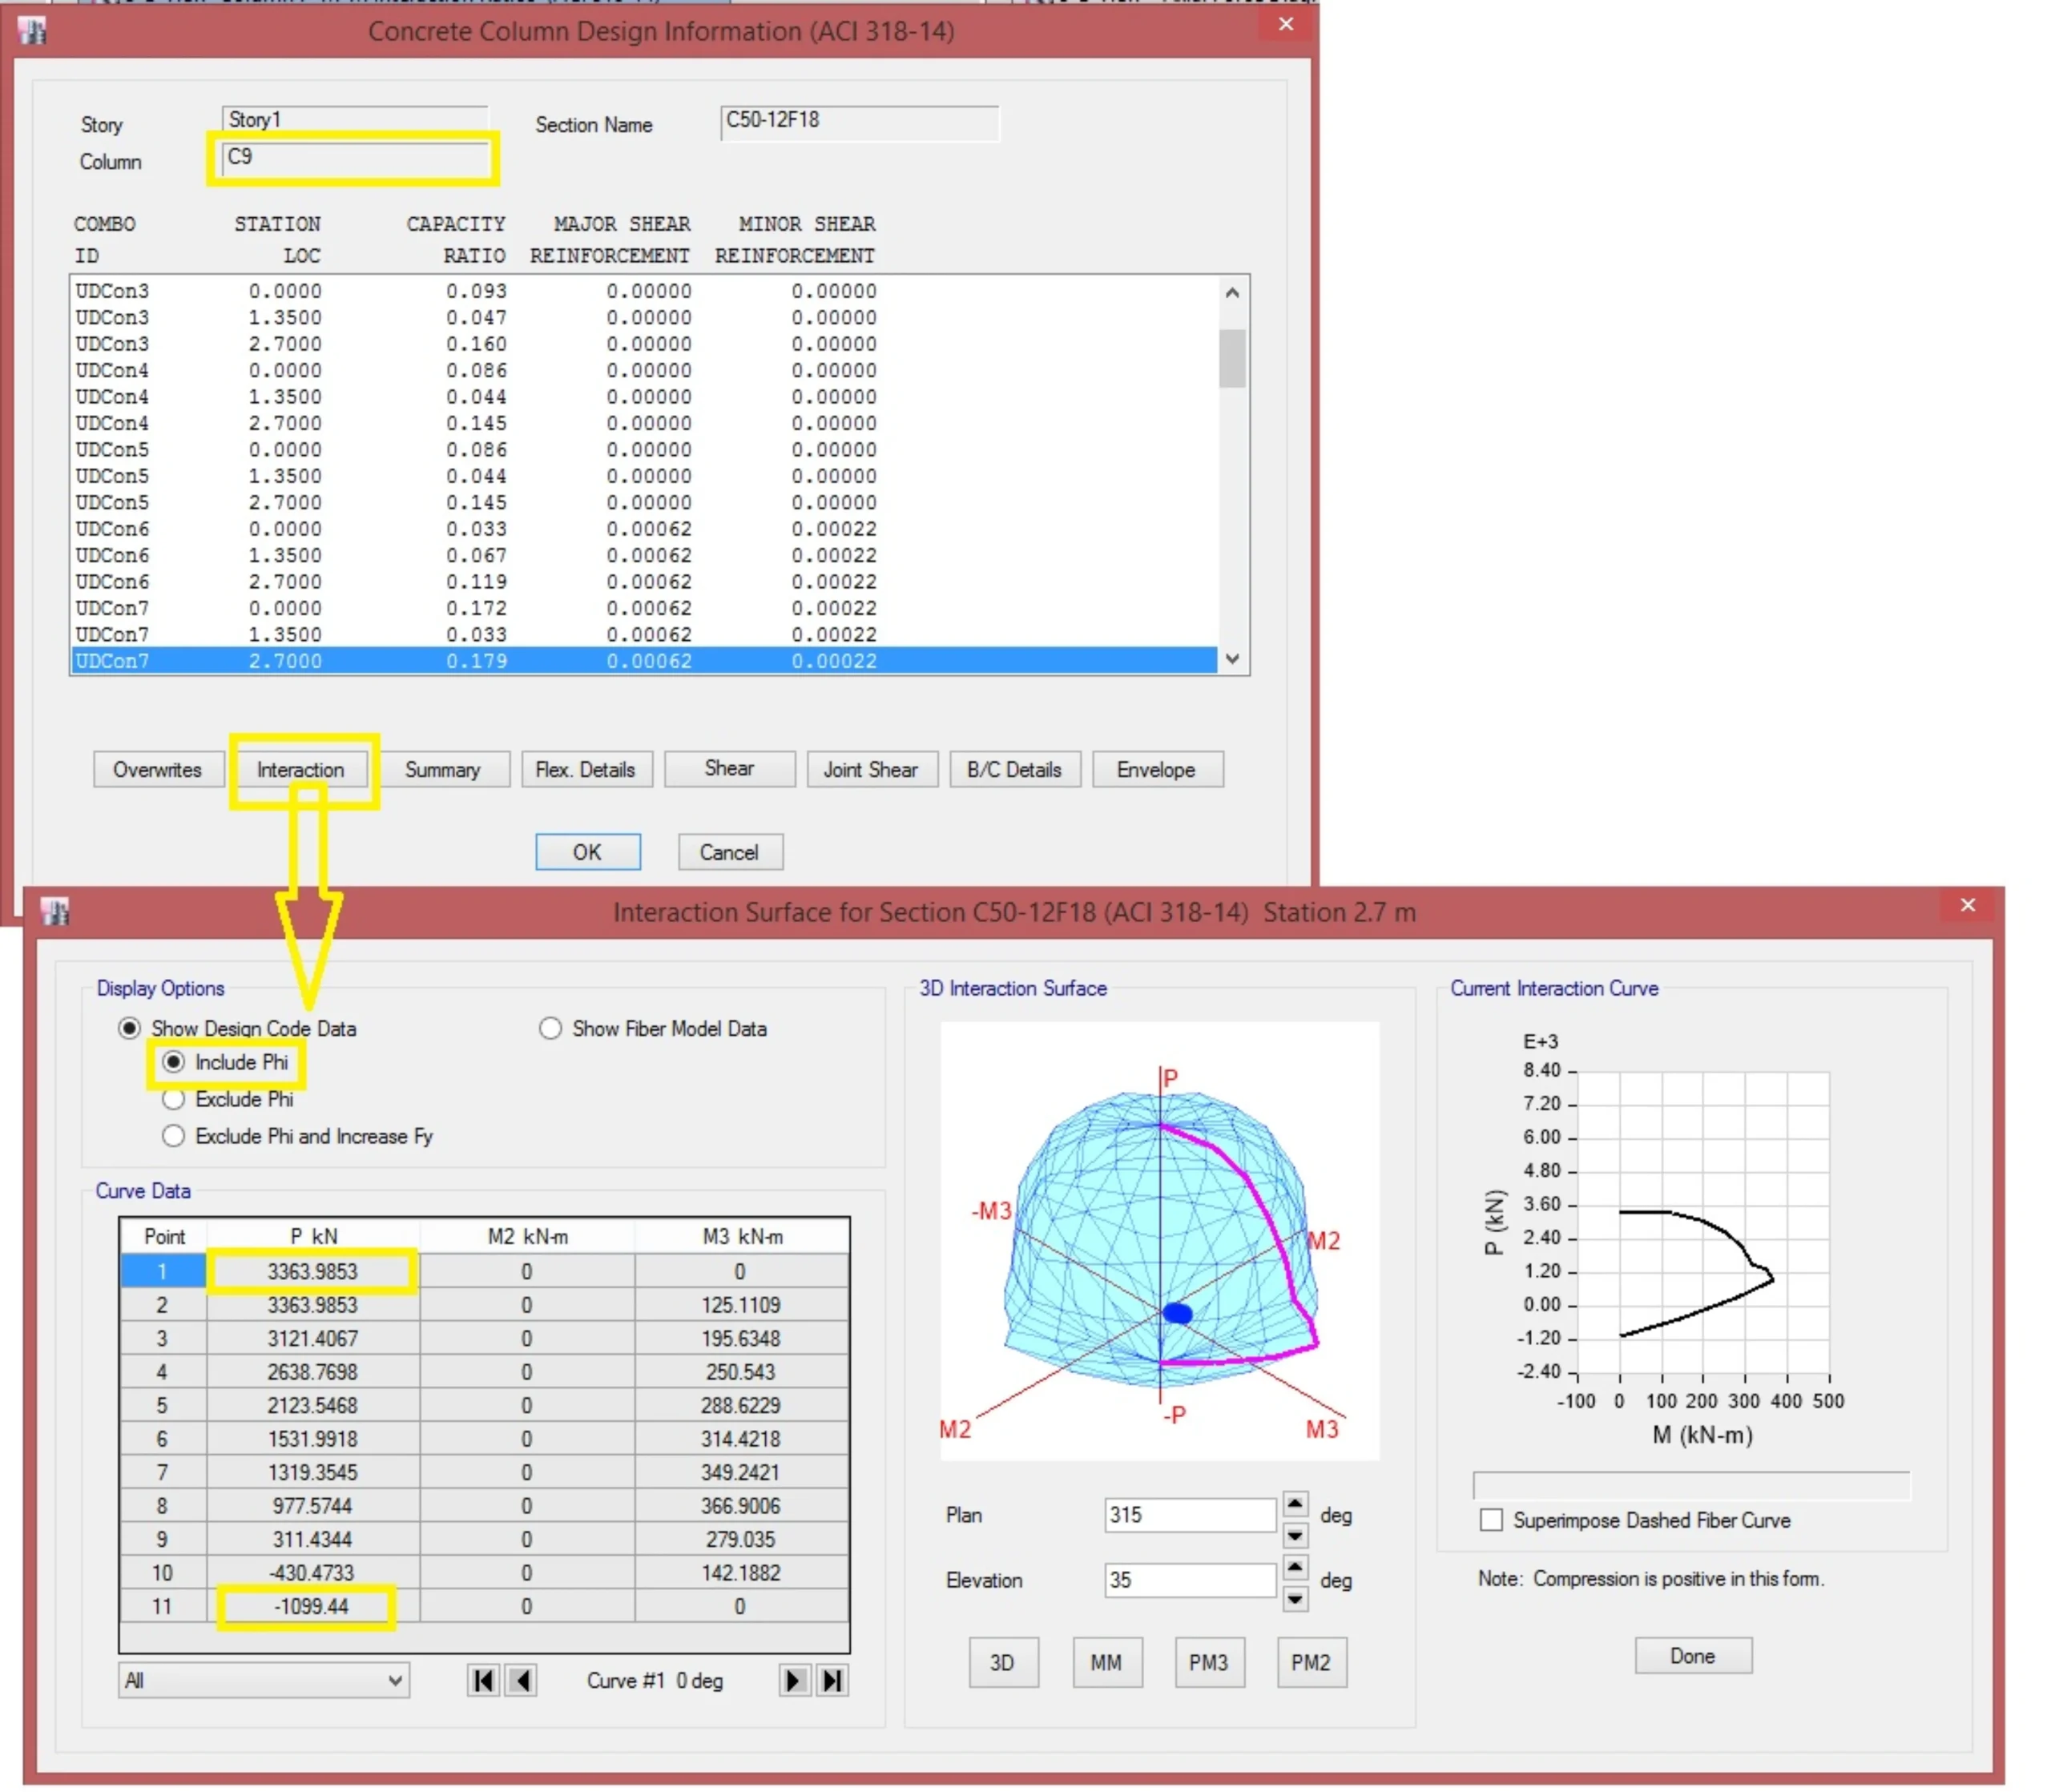Select Show Fiber Model Data option
Viewport: 2051px width, 1792px height.
(551, 1028)
